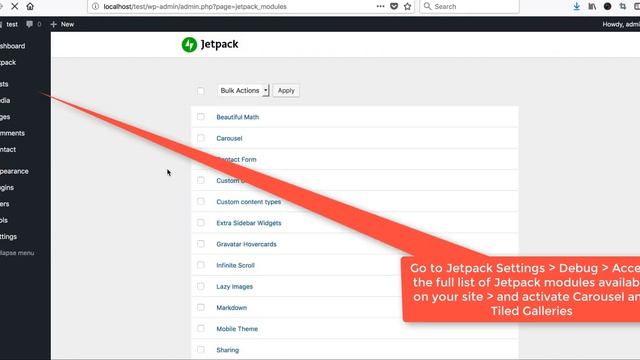The height and width of the screenshot is (360, 640).
Task: Click the Jetpack green logo icon
Action: pyautogui.click(x=189, y=44)
